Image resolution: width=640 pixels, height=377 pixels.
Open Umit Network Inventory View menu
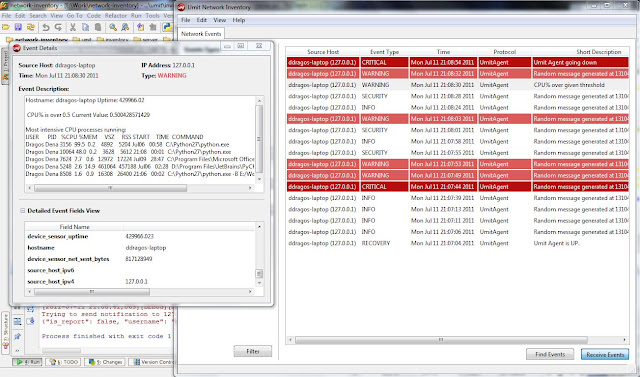point(220,20)
